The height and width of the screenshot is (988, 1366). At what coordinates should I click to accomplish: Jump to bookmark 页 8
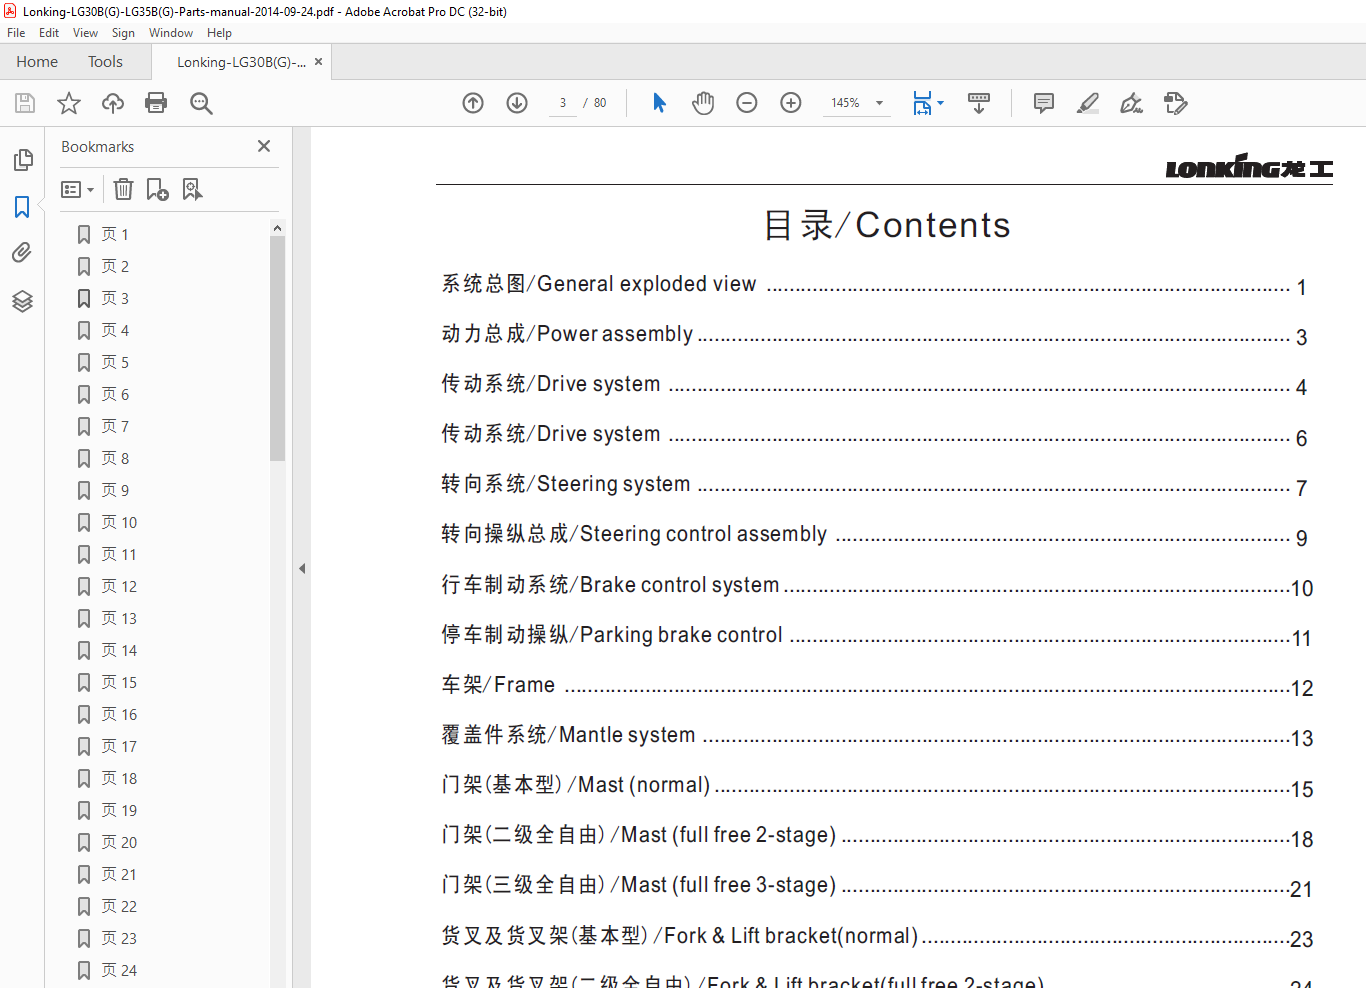tap(115, 458)
